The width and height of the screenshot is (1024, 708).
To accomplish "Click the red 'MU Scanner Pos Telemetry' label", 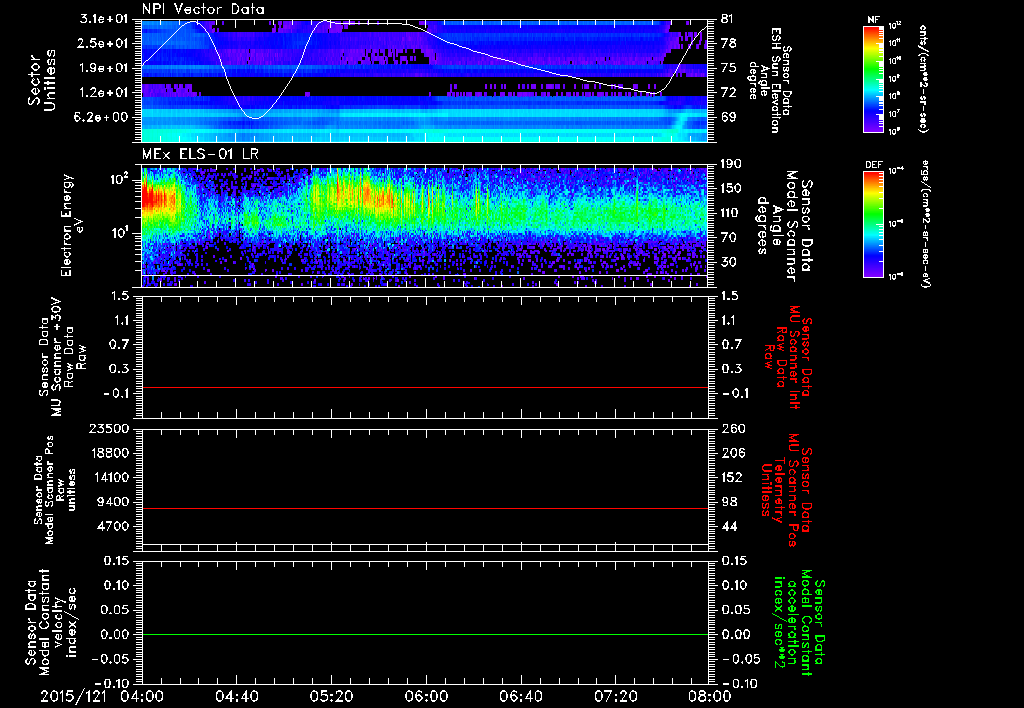I will tap(788, 490).
